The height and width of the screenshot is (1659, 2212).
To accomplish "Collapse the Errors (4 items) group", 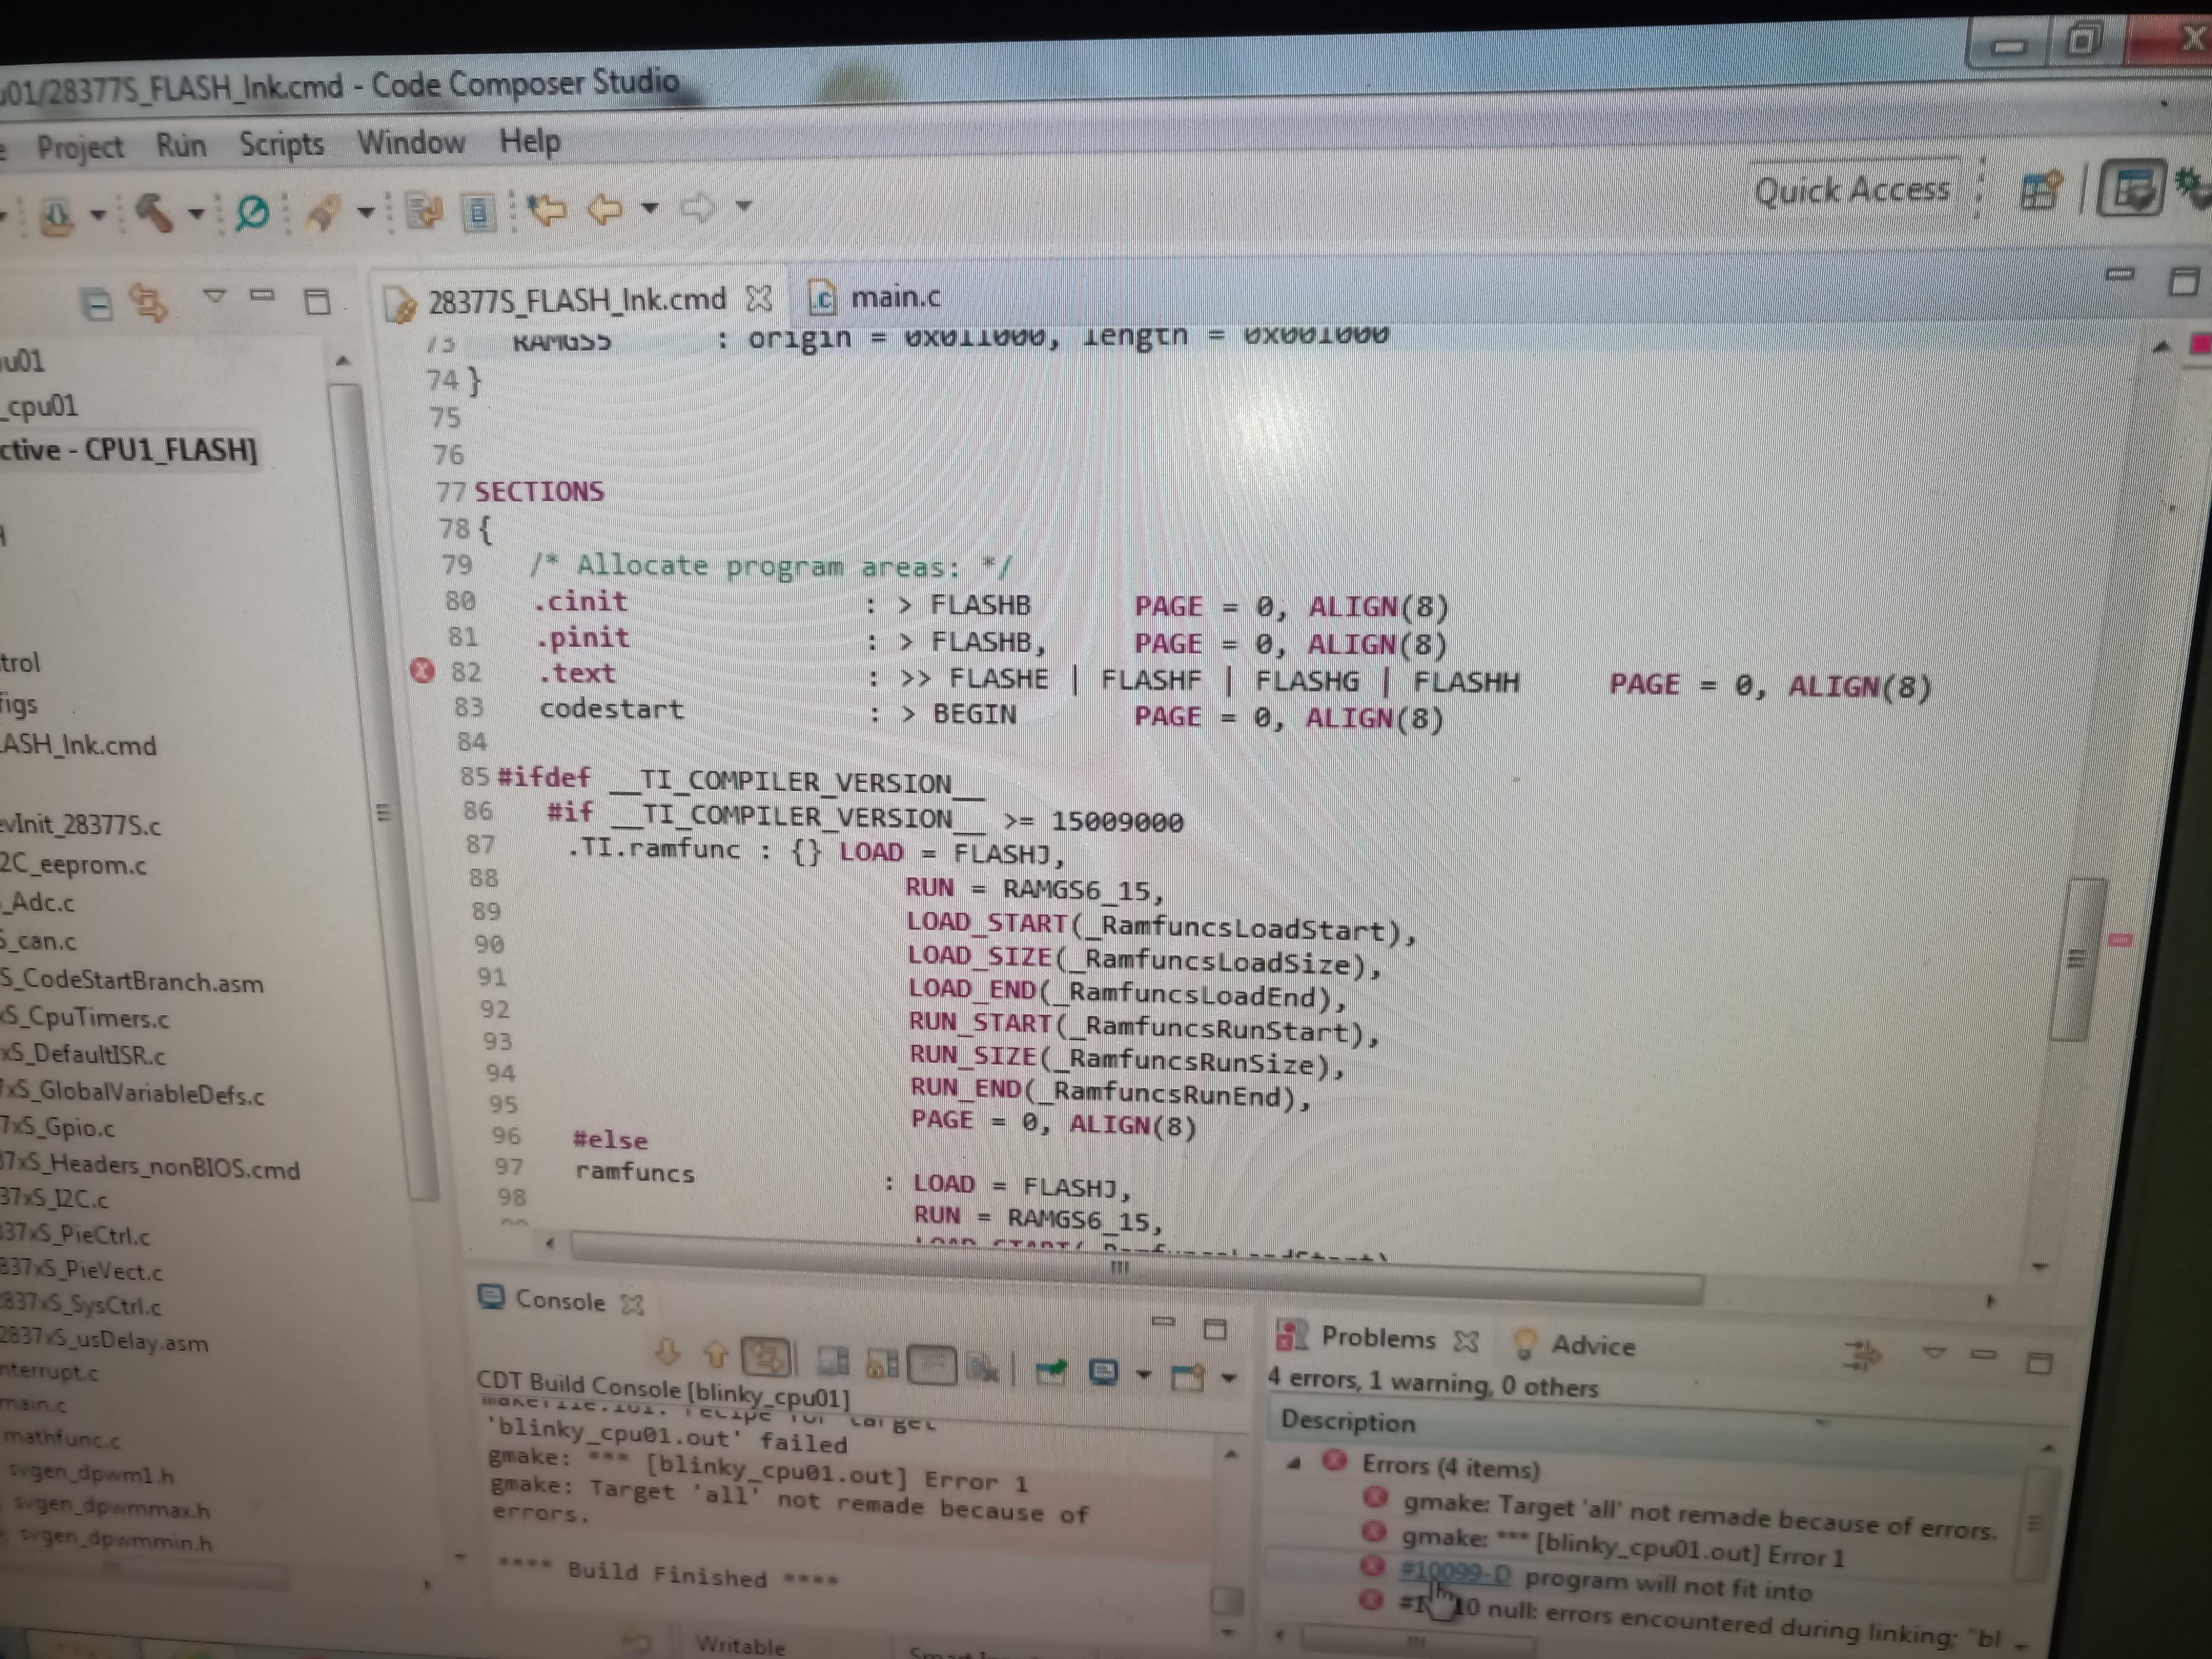I will [x=1294, y=1463].
